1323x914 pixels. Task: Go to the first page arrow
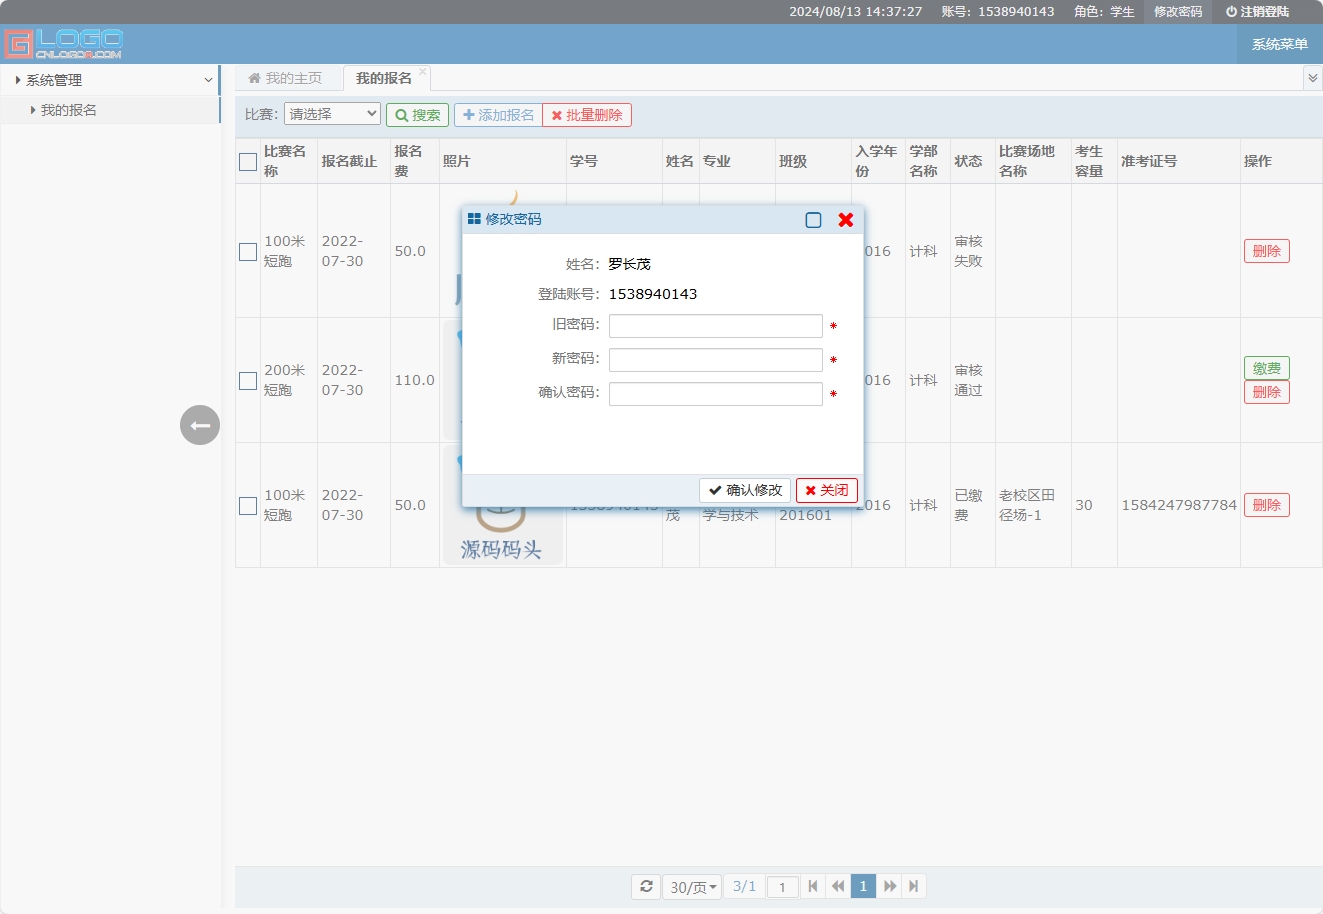click(813, 886)
